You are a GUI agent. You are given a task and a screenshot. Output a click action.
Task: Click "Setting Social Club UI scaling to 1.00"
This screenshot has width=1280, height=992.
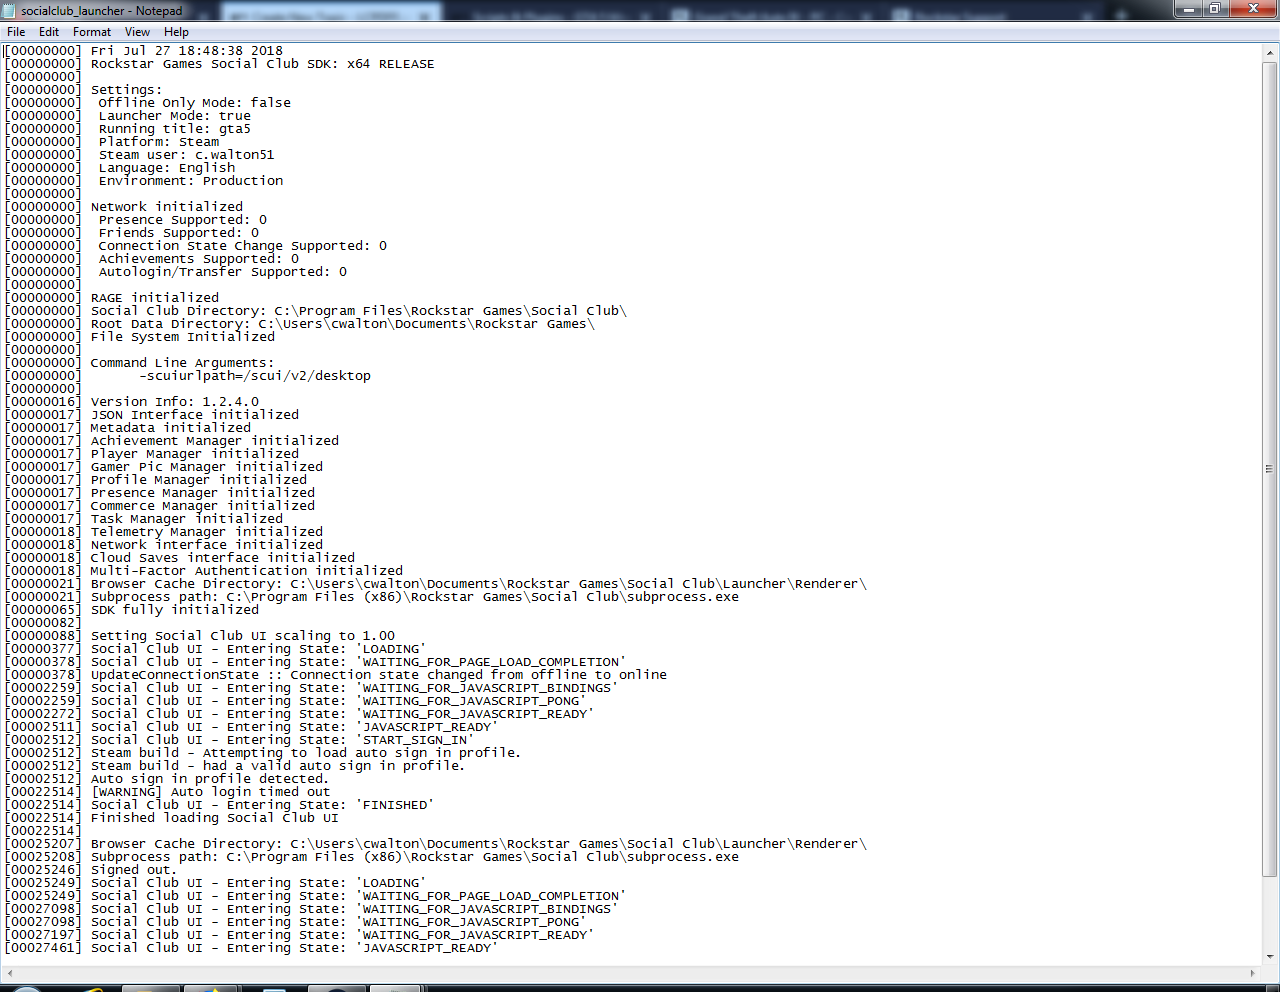[243, 636]
